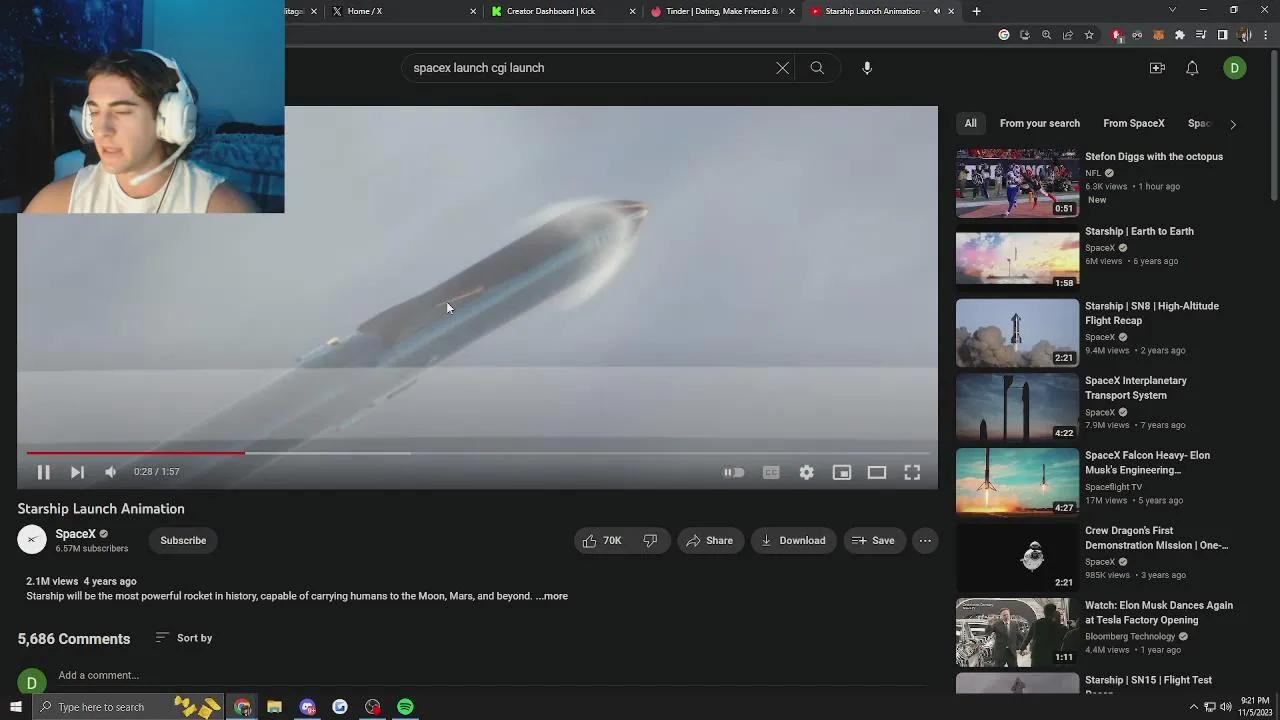Like the video with 70K likes
The width and height of the screenshot is (1280, 720).
click(x=601, y=540)
